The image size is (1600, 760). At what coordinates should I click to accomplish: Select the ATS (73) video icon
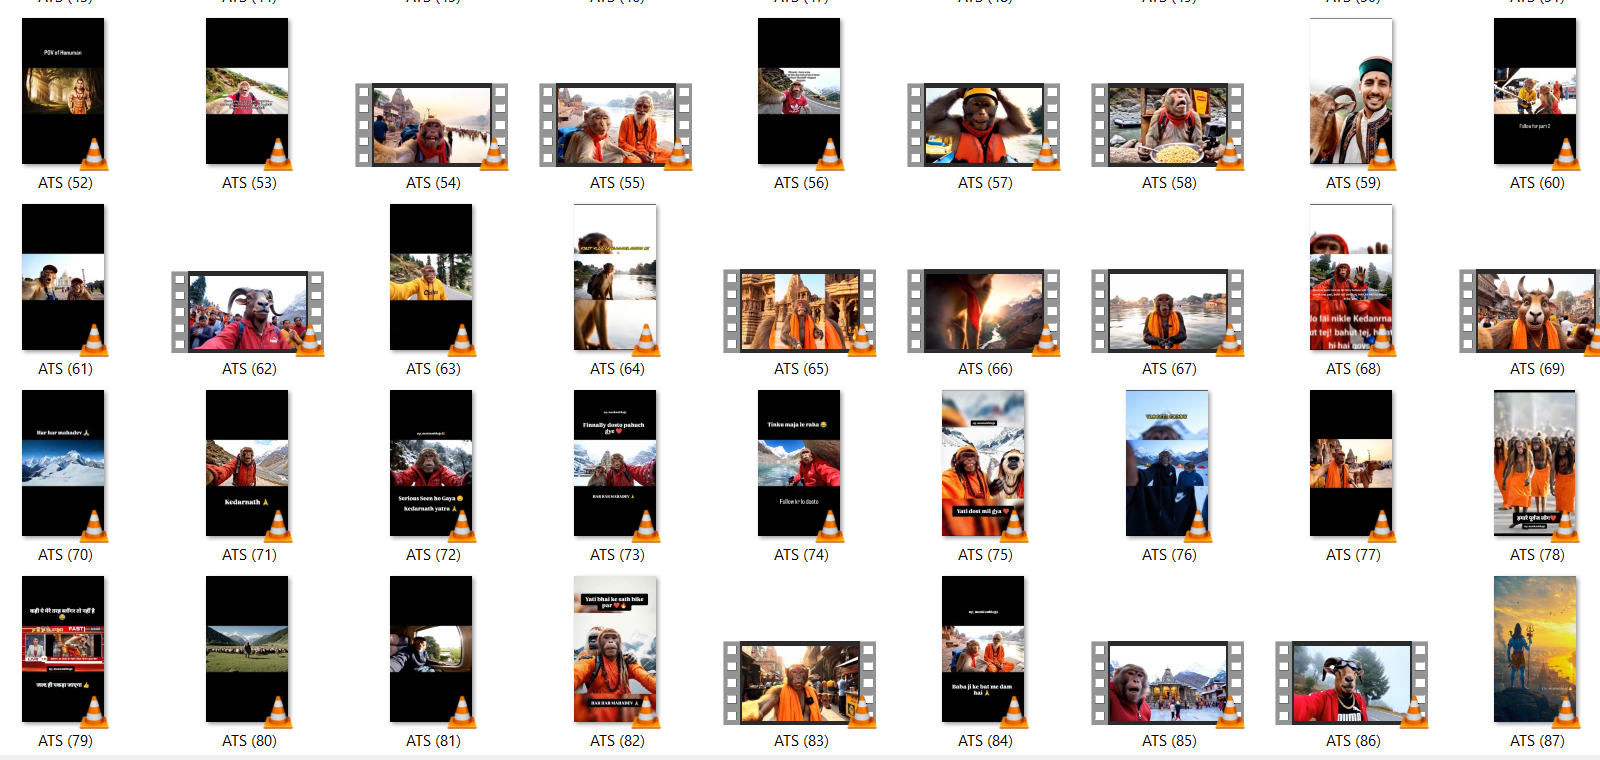(615, 463)
